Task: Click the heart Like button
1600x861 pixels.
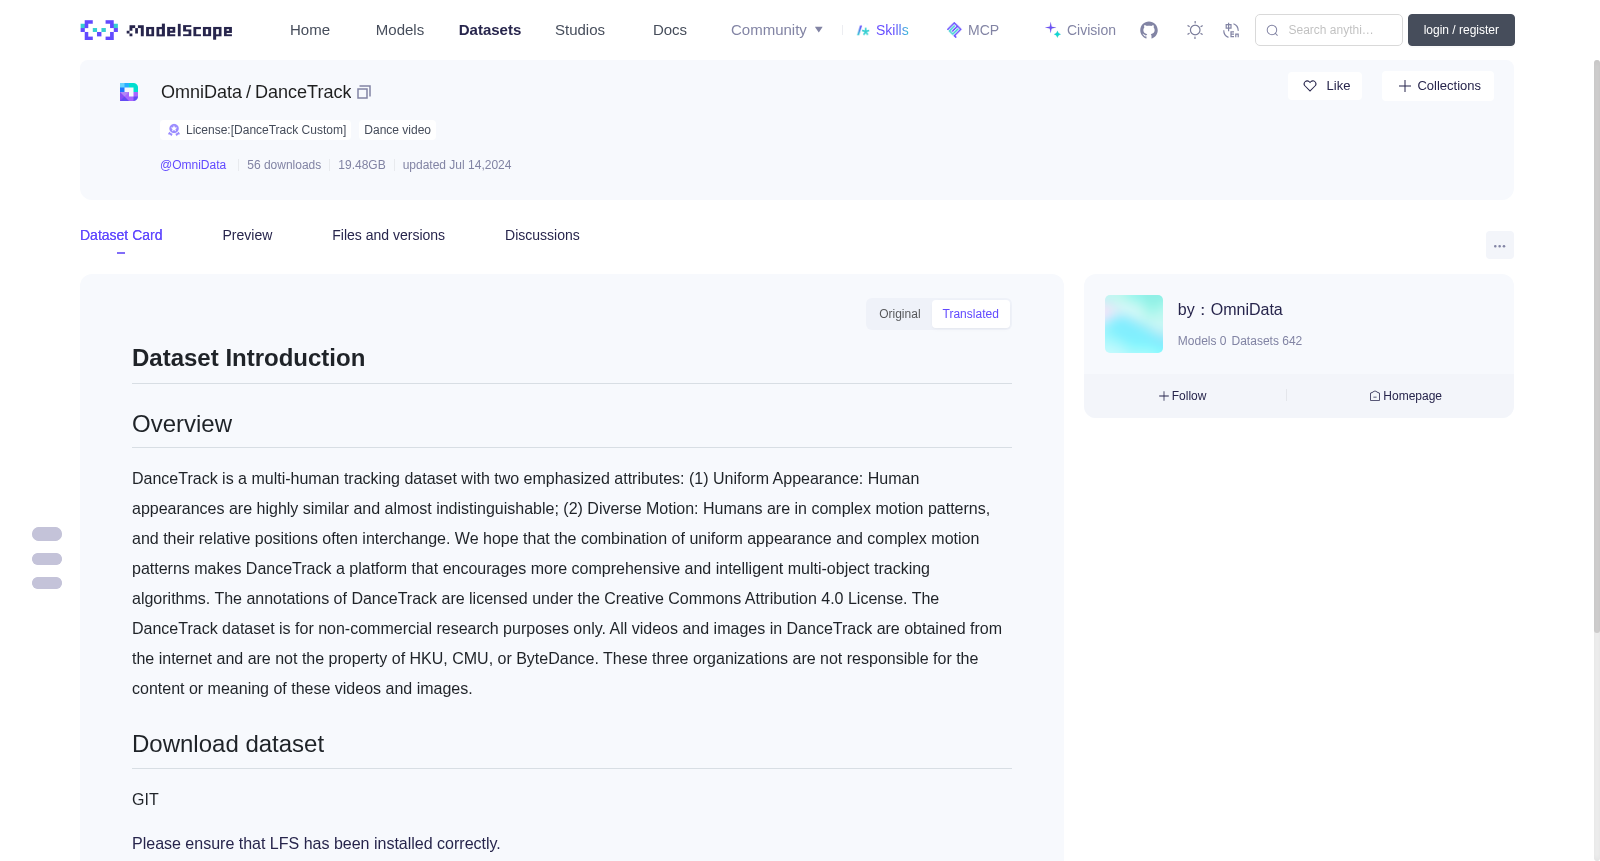Action: coord(1325,86)
